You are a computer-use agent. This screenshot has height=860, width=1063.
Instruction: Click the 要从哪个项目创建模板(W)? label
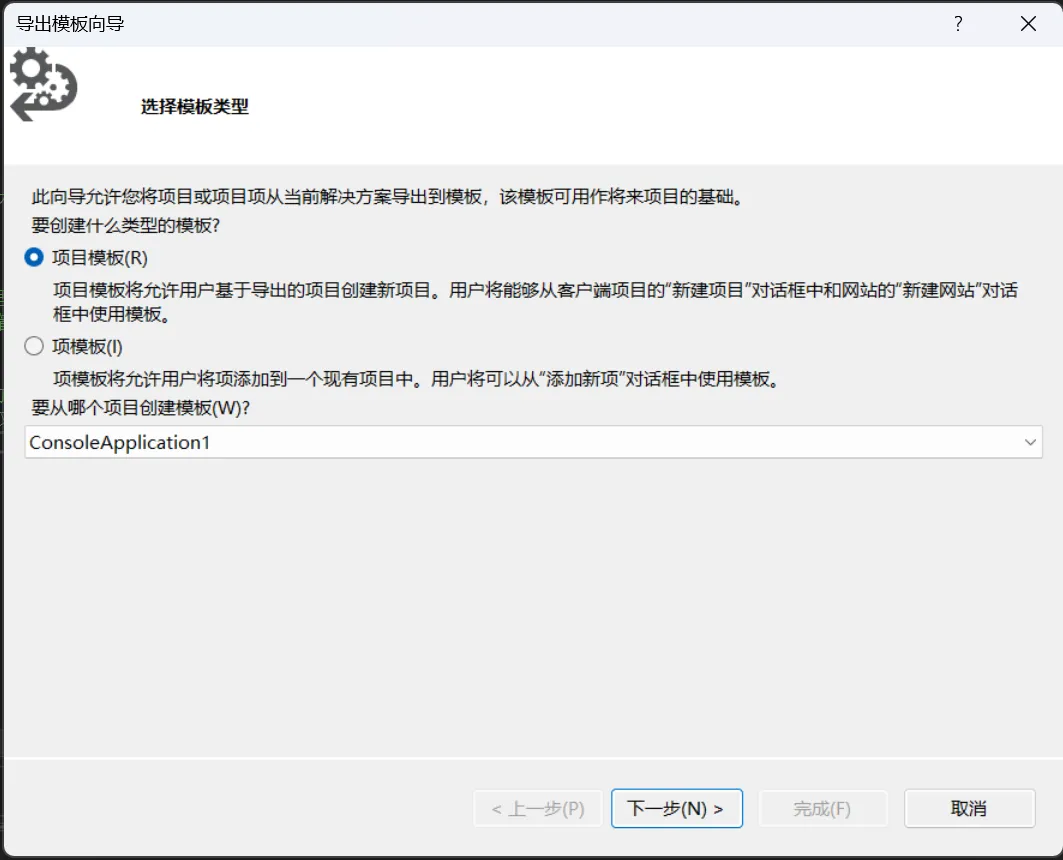pos(141,408)
